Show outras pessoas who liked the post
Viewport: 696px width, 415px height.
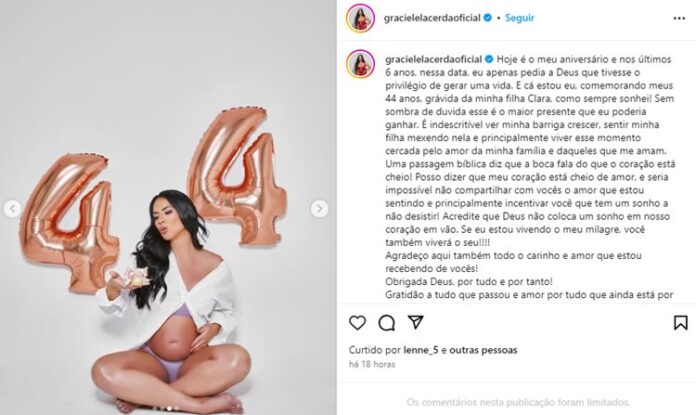coord(483,350)
